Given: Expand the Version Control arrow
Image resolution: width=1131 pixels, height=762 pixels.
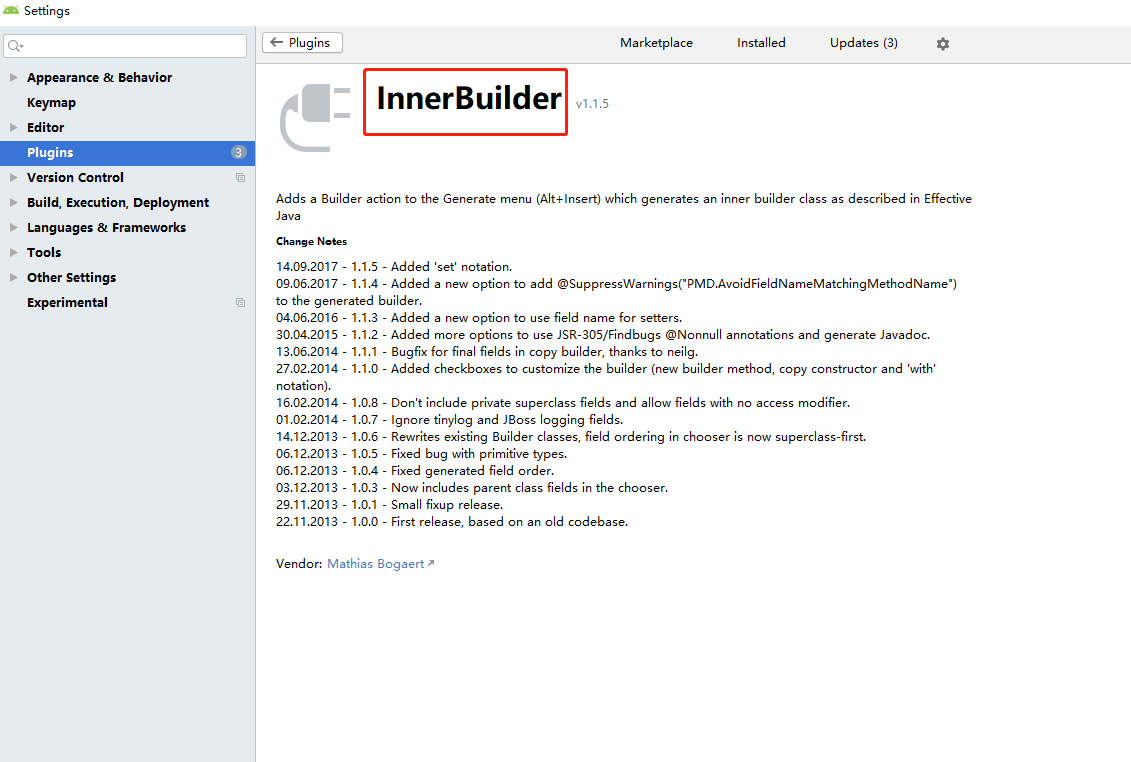Looking at the screenshot, I should point(13,178).
